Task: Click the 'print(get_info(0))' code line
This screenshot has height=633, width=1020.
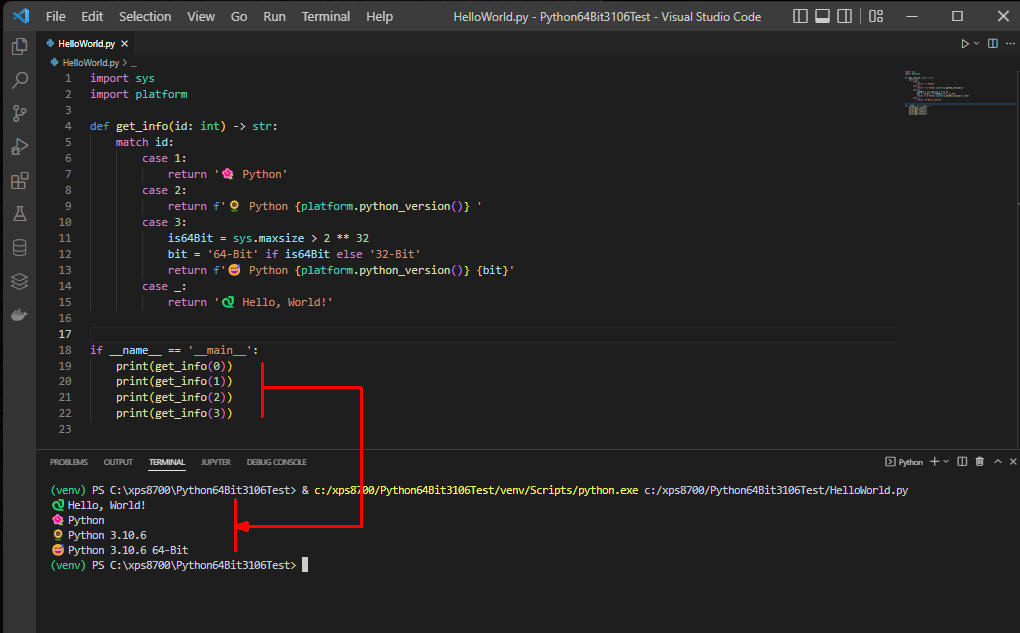Action: click(x=174, y=366)
